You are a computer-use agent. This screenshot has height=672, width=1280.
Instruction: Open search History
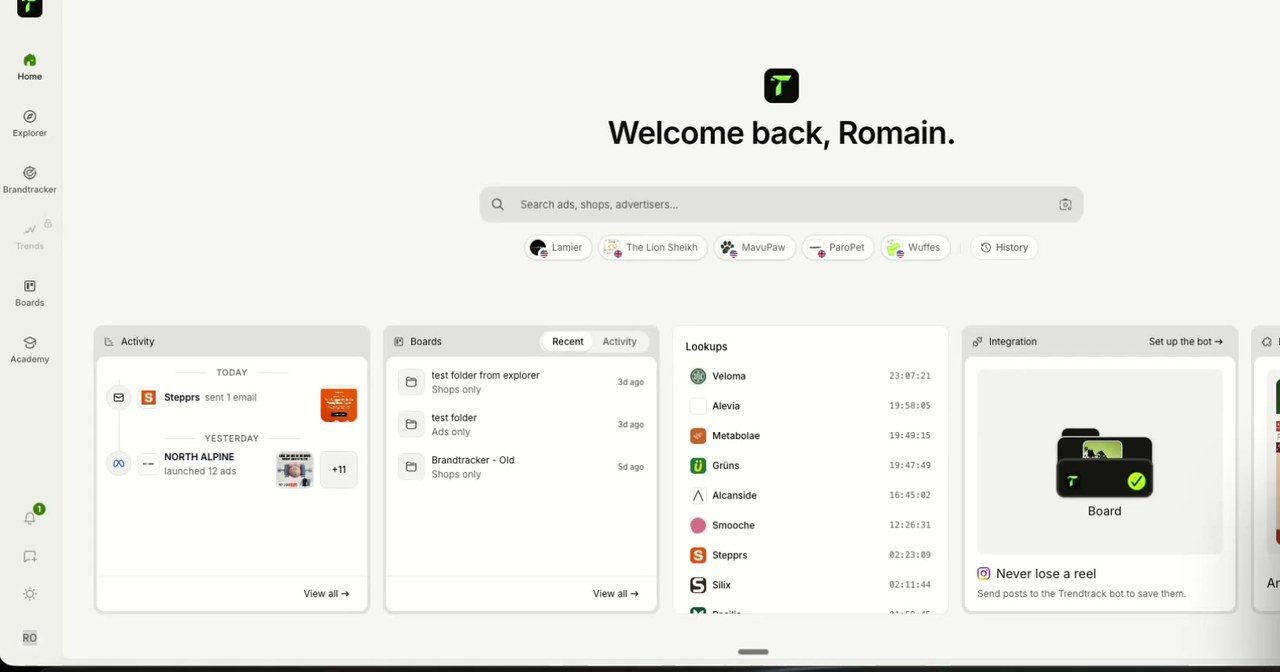(x=1004, y=247)
